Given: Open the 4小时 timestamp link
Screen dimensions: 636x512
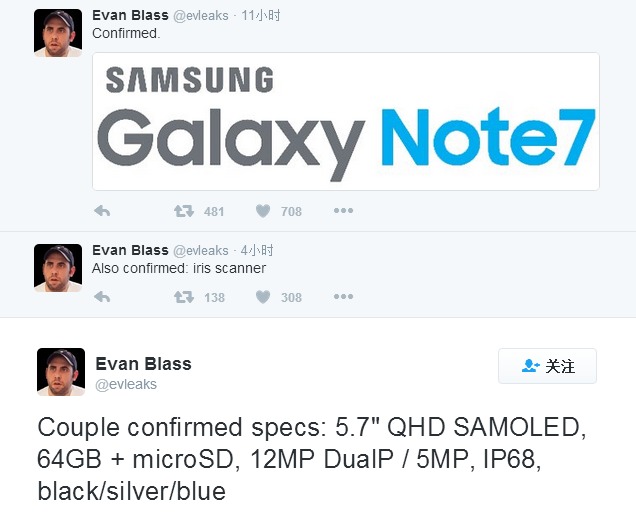Looking at the screenshot, I should tap(257, 250).
